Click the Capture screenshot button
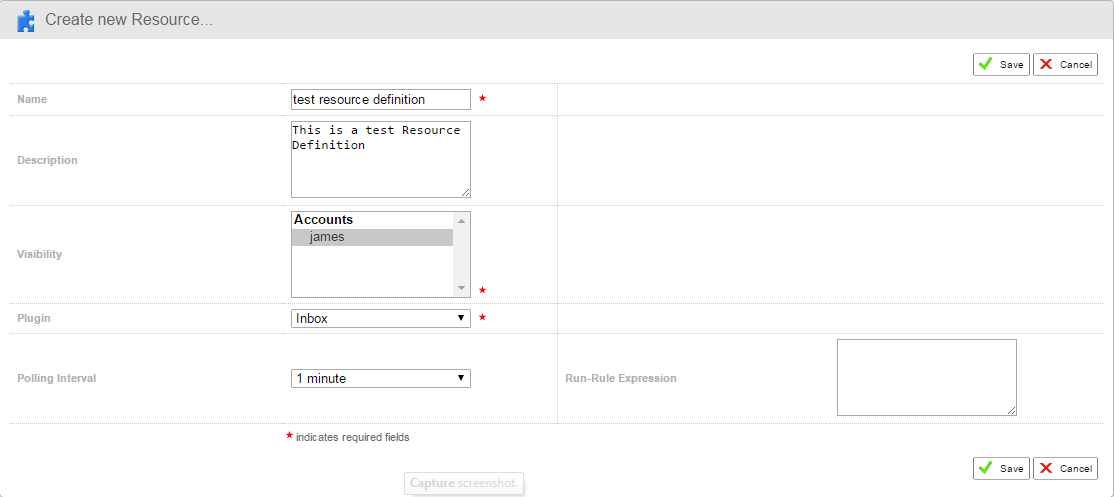 465,484
